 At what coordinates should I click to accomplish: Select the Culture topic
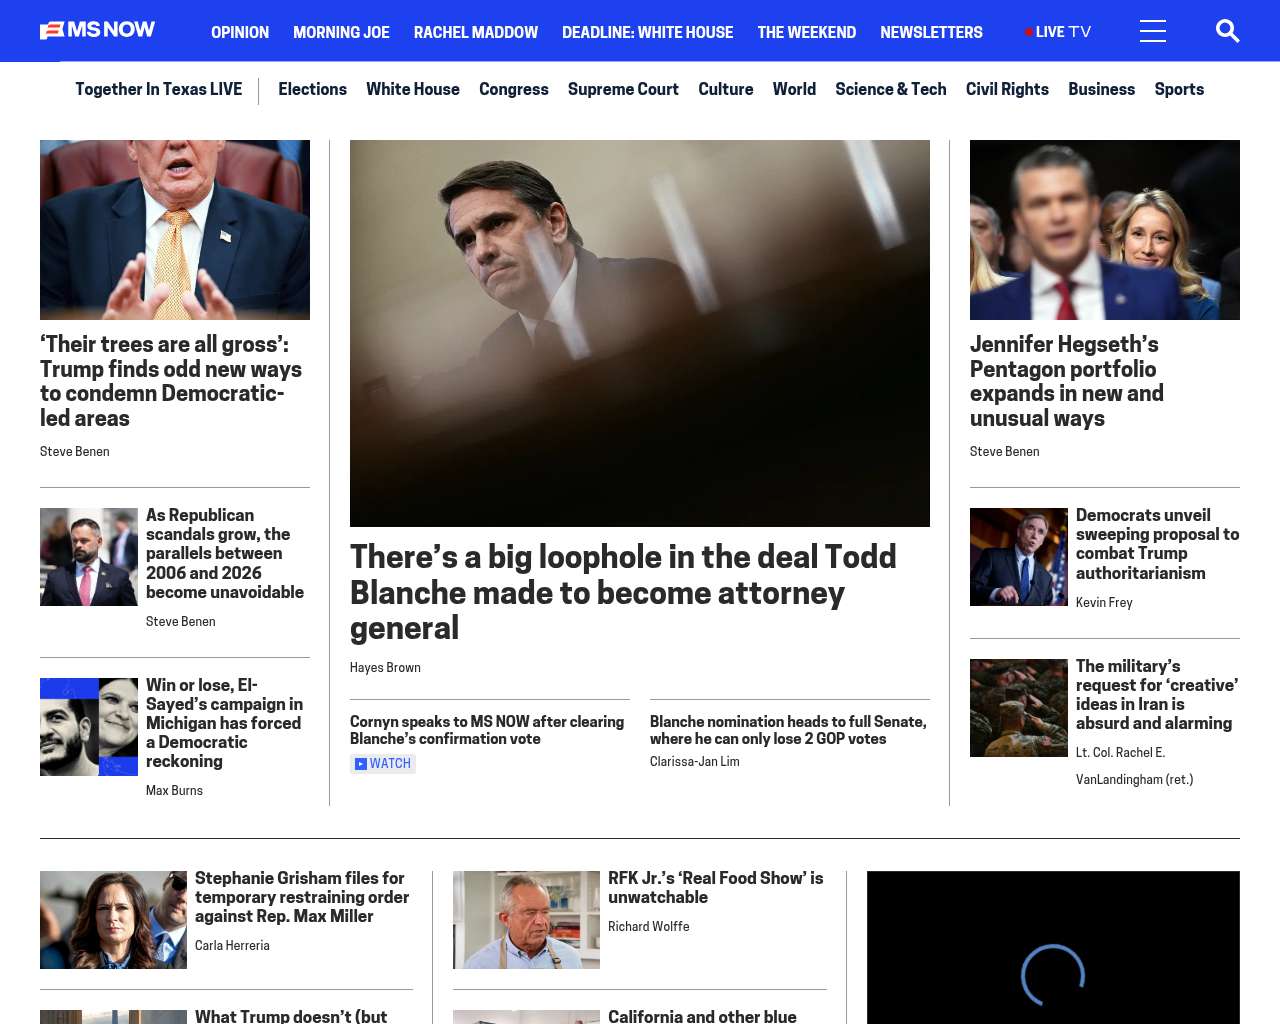pyautogui.click(x=726, y=89)
